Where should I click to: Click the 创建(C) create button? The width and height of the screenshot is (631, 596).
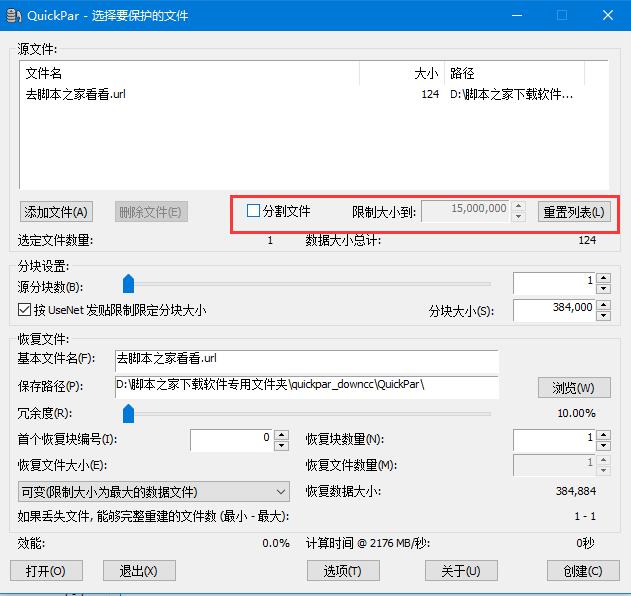point(583,571)
